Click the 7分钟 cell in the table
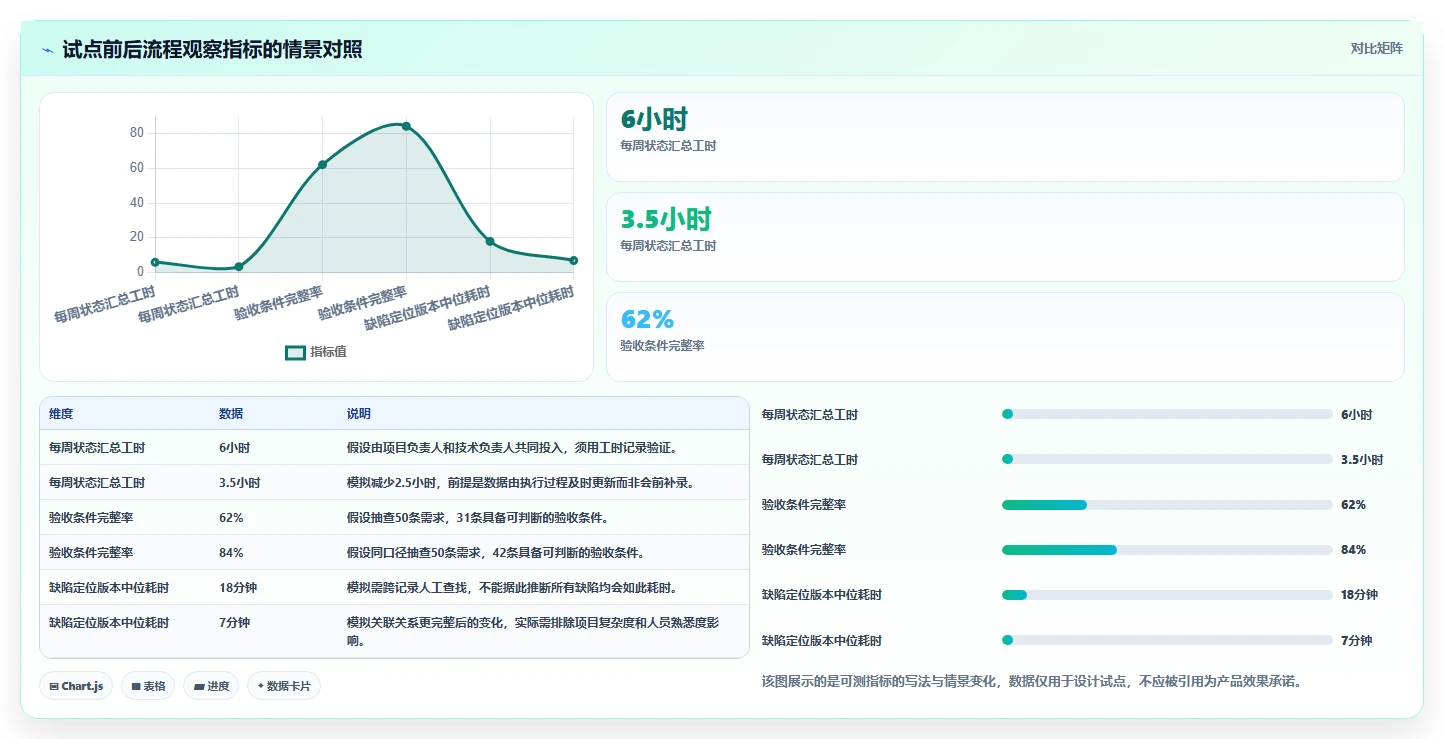Viewport: 1444px width, 739px height. click(234, 623)
